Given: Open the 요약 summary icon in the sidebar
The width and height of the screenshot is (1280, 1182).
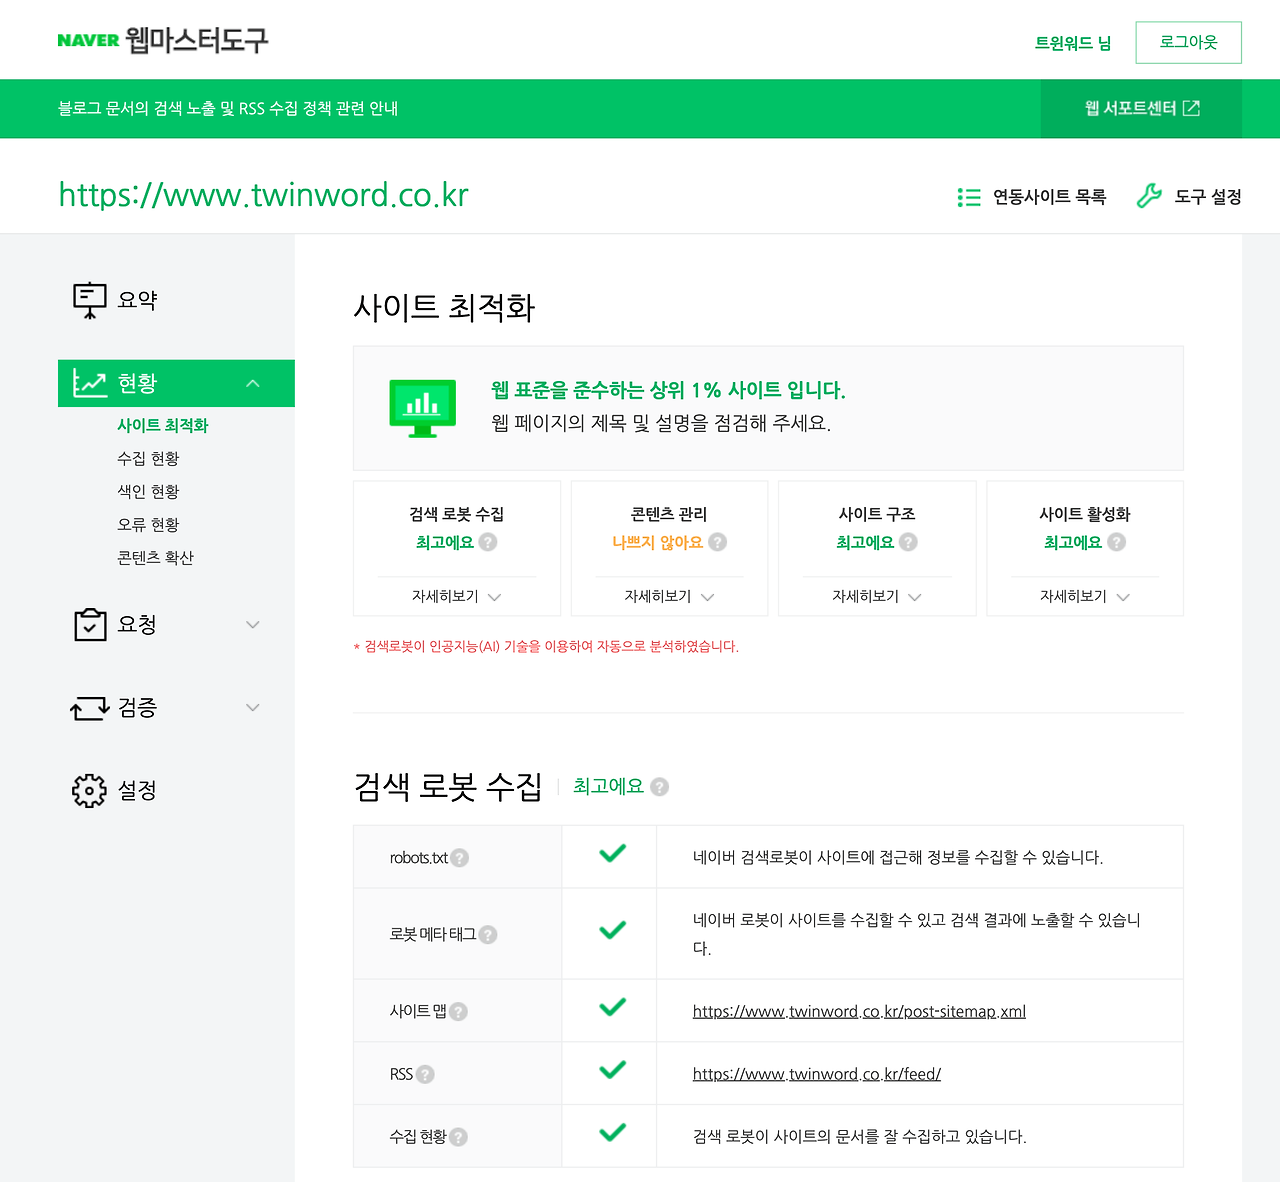Looking at the screenshot, I should (x=89, y=298).
